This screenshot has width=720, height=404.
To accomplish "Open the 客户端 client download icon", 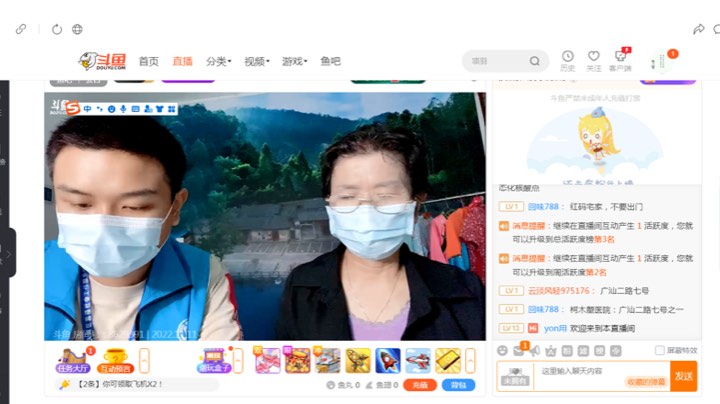I will tap(620, 60).
